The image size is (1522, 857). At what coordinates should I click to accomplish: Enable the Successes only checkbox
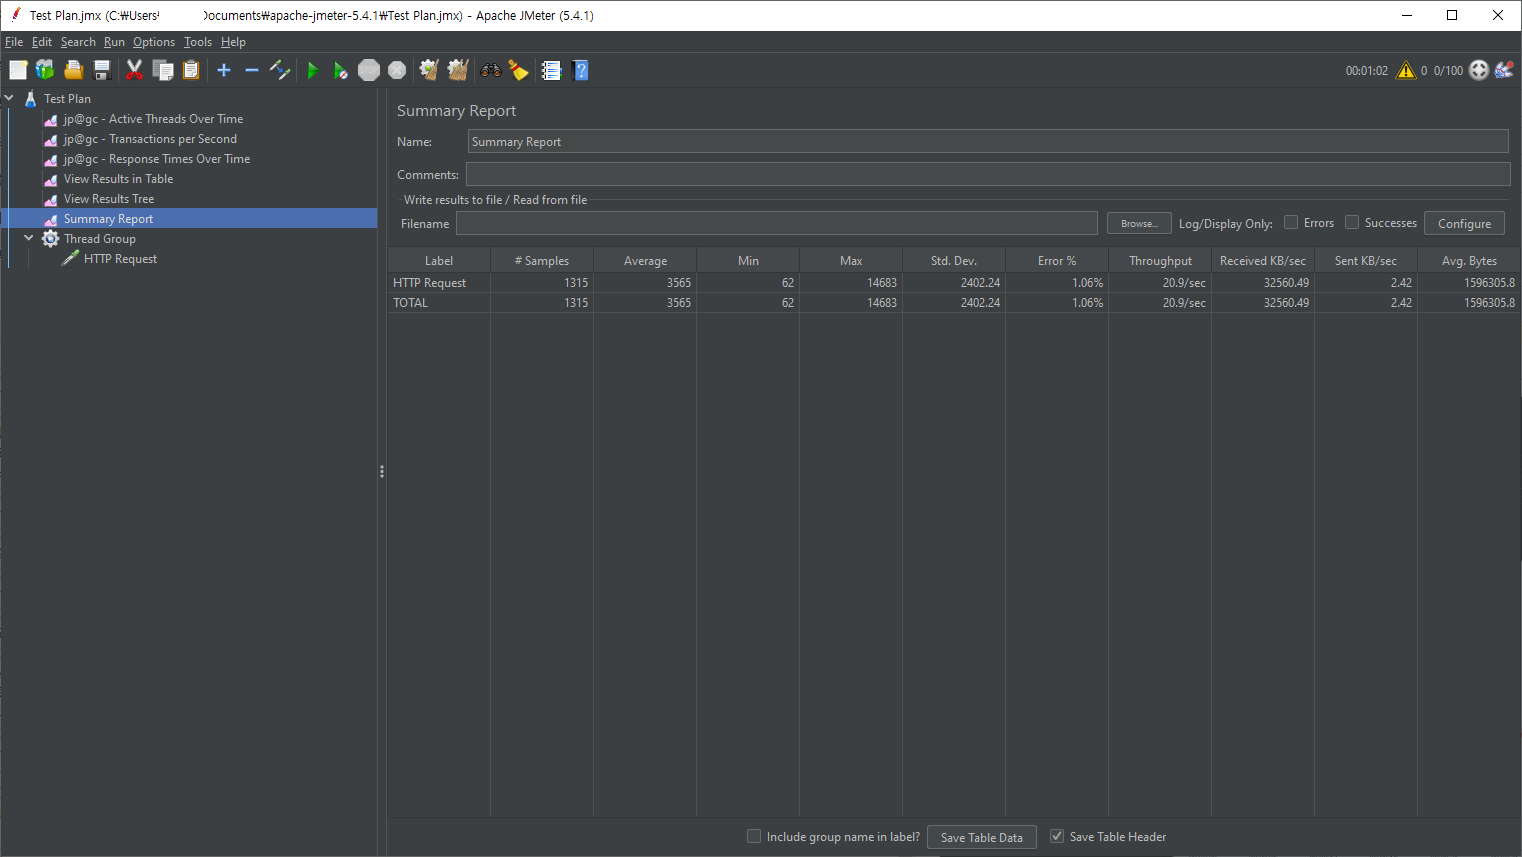point(1352,222)
